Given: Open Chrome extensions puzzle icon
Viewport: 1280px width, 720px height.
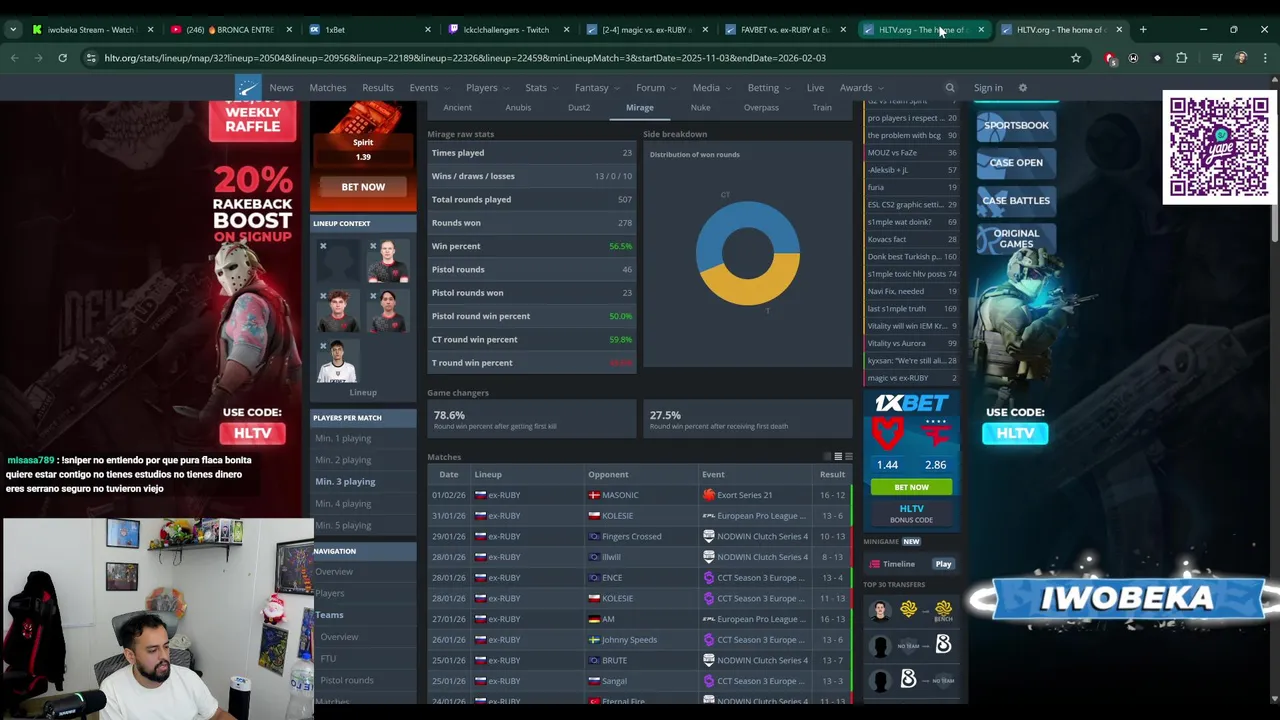Looking at the screenshot, I should (x=1181, y=58).
